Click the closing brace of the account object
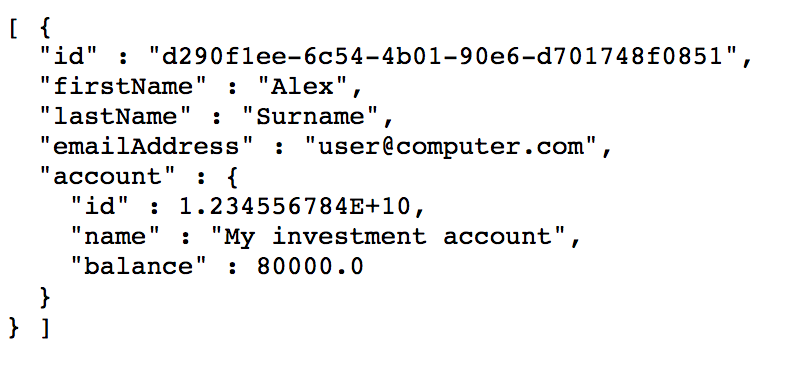This screenshot has width=790, height=368. (45, 297)
